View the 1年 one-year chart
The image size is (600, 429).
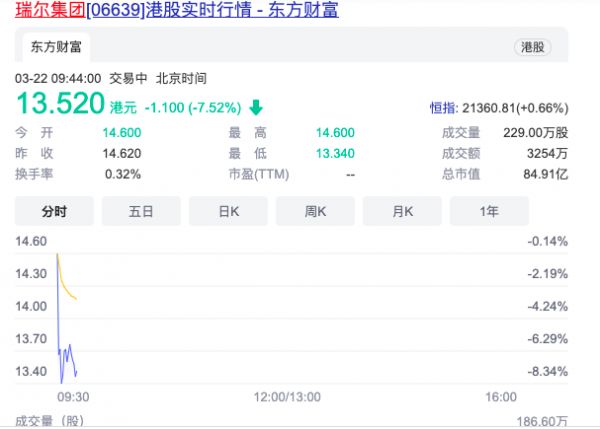490,211
